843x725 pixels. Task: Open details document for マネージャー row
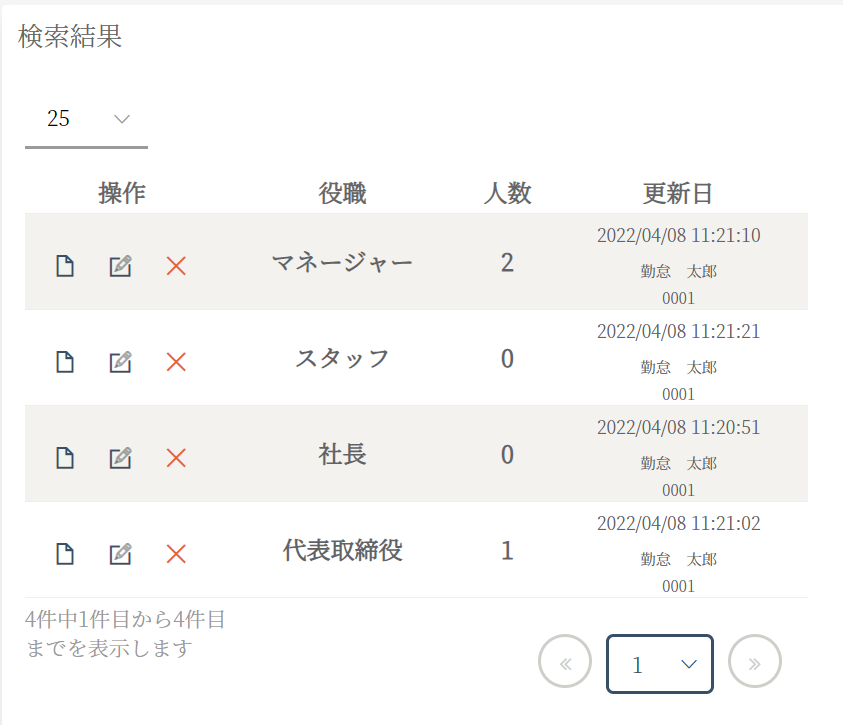pyautogui.click(x=65, y=266)
